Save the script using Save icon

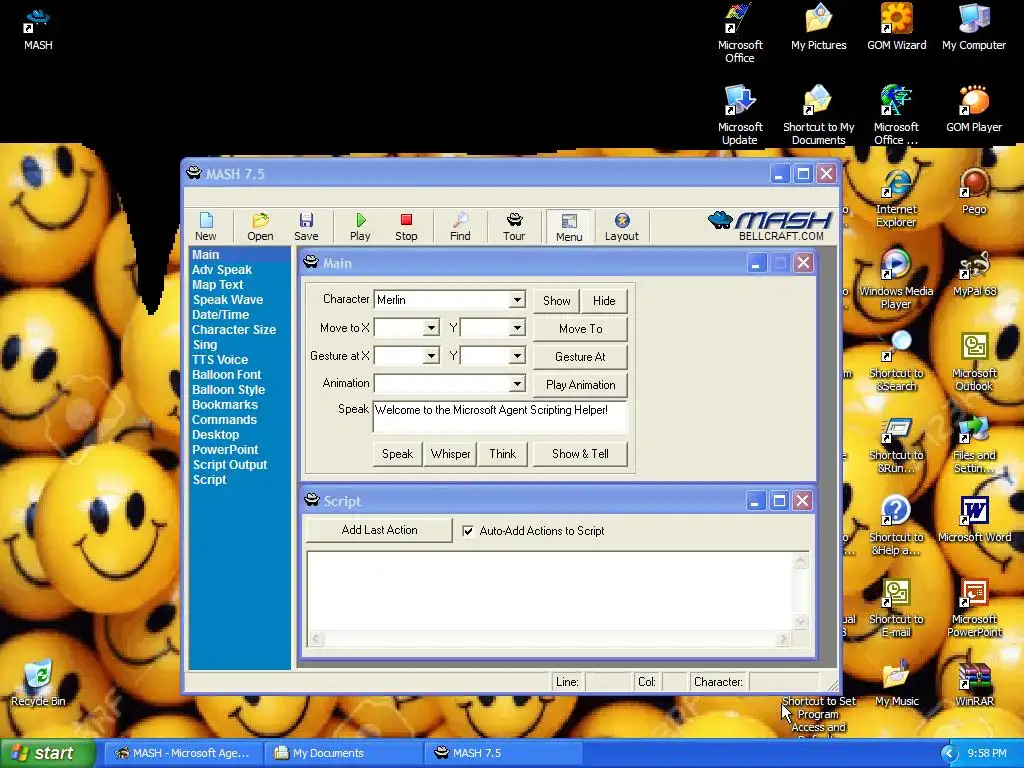[x=306, y=227]
